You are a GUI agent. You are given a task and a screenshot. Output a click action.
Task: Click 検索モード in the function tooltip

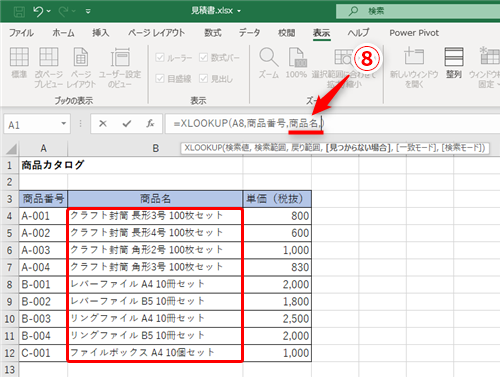(x=463, y=148)
